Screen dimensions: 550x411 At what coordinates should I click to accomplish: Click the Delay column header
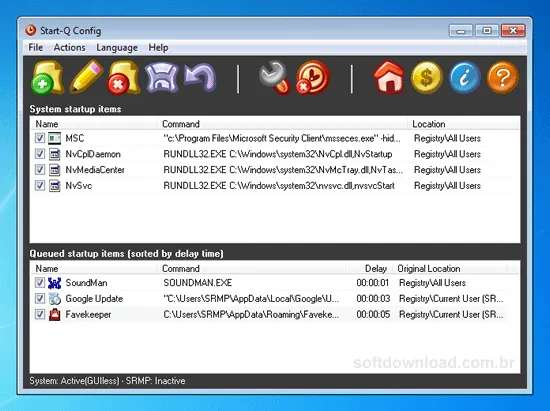[x=369, y=268]
